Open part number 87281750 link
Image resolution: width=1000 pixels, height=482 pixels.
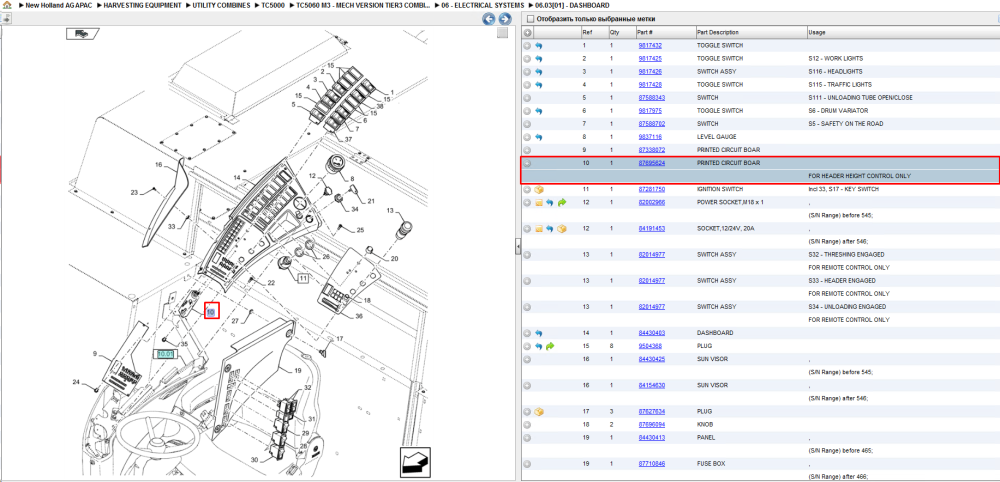(x=652, y=189)
